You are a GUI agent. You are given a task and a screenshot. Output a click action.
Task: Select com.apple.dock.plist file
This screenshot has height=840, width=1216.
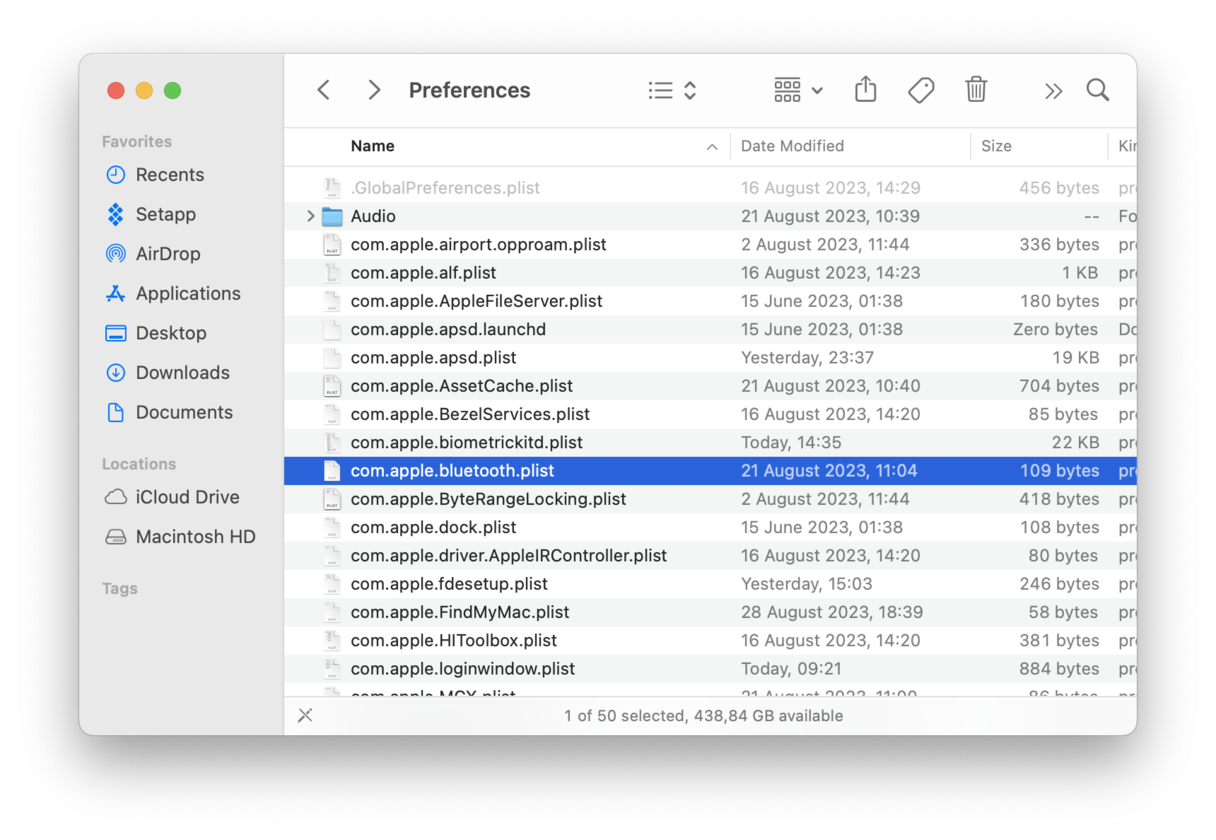click(x=433, y=527)
